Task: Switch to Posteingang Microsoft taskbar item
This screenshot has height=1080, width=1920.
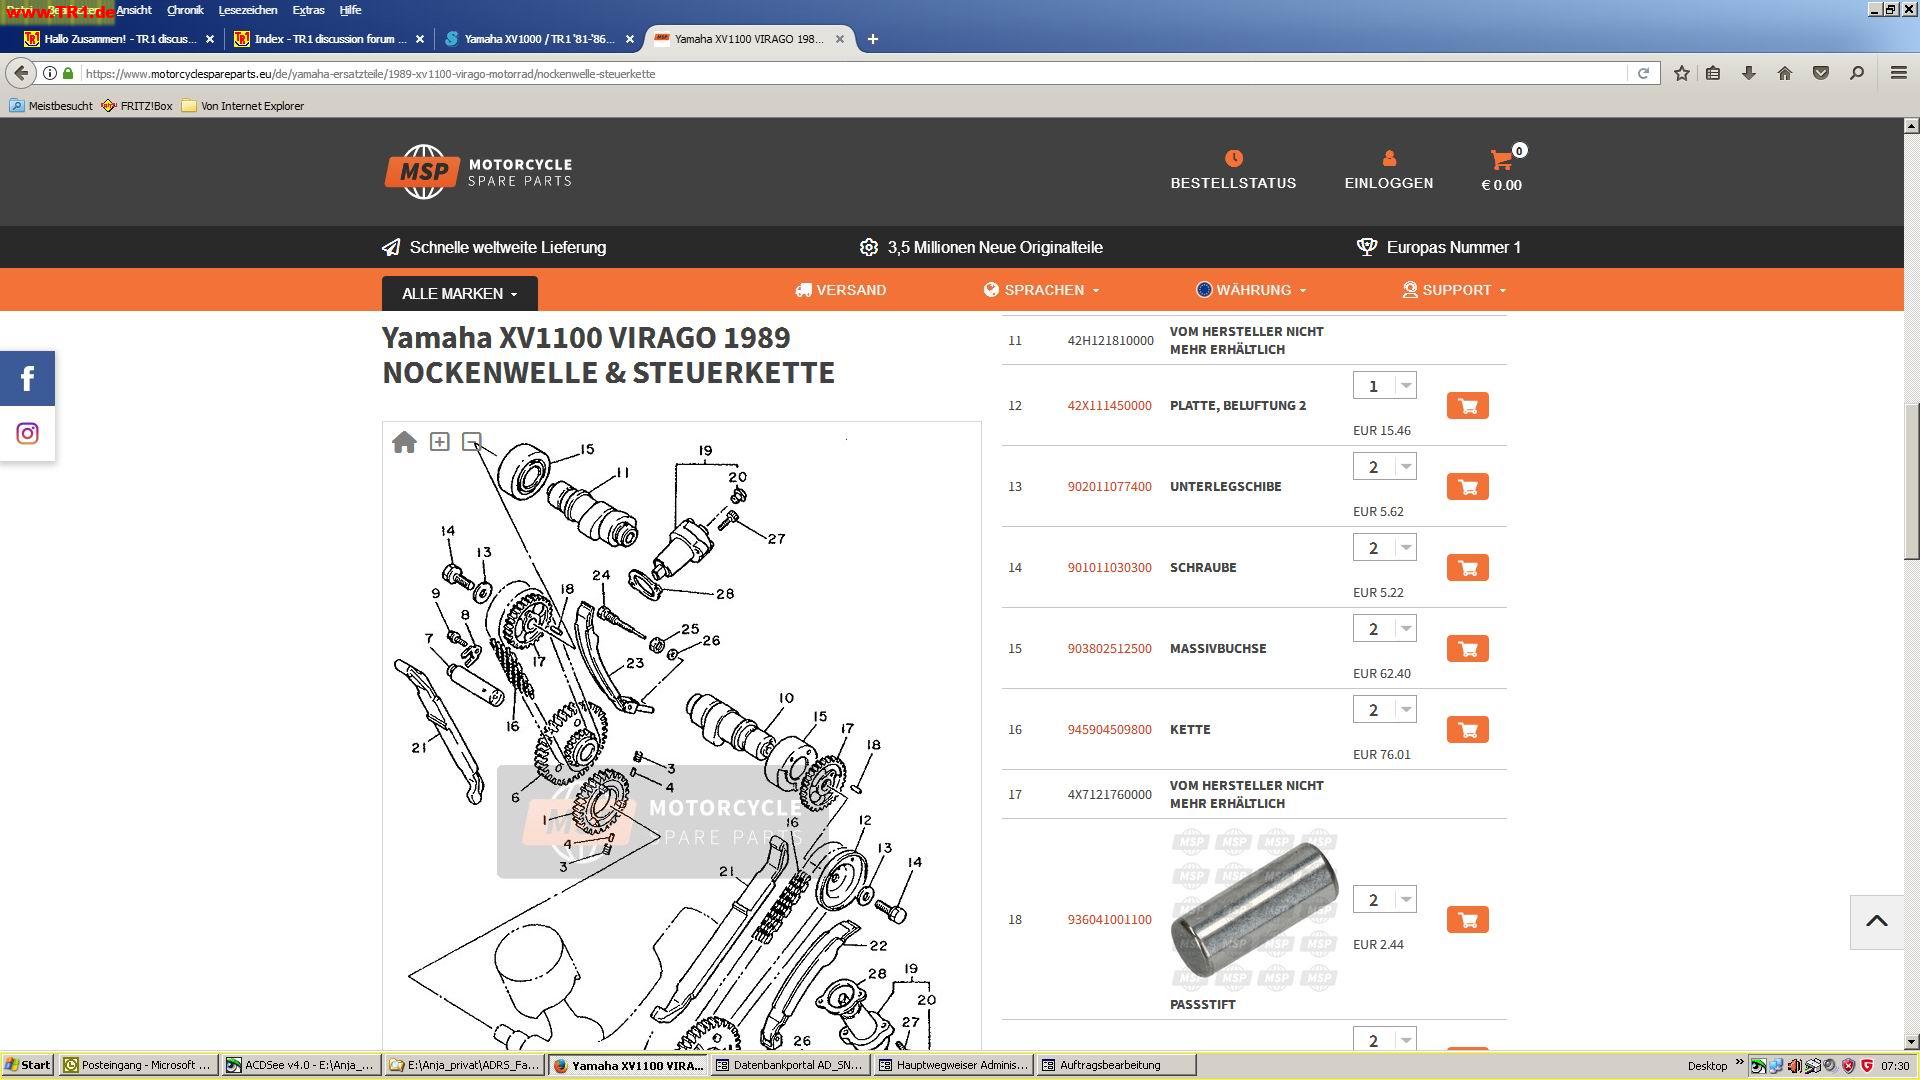Action: tap(138, 1065)
